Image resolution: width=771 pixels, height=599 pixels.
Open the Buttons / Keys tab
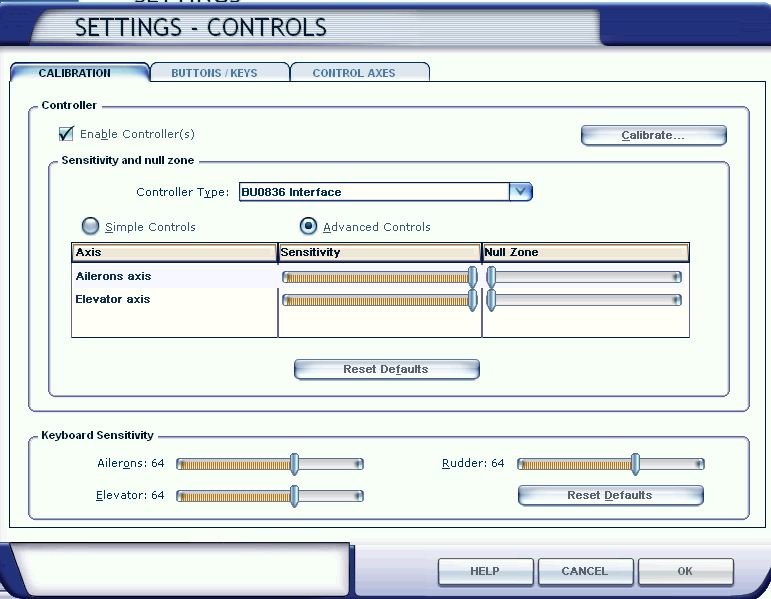coord(220,73)
